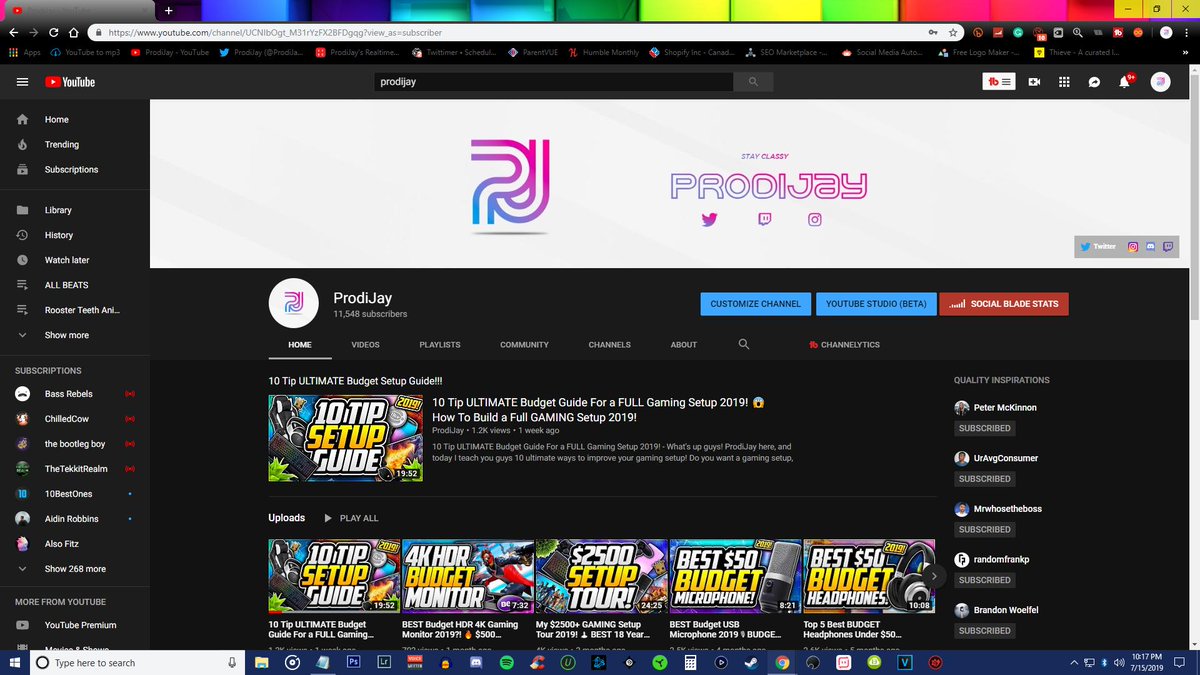The width and height of the screenshot is (1200, 675).
Task: Click the create video camera icon
Action: pyautogui.click(x=1034, y=82)
